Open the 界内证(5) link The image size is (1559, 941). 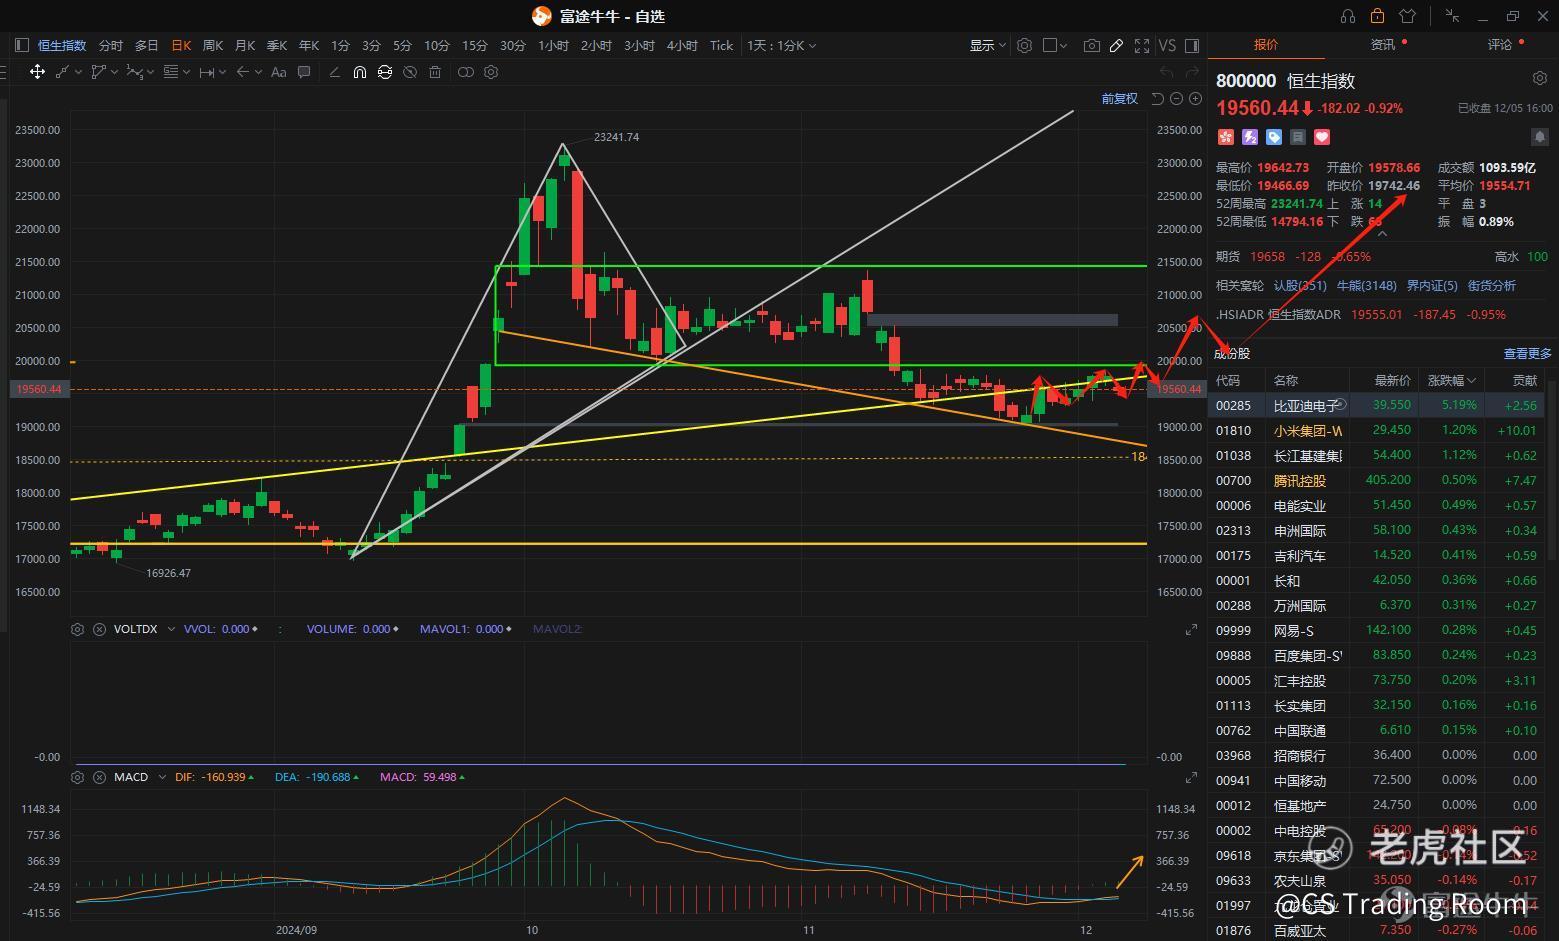[1432, 285]
